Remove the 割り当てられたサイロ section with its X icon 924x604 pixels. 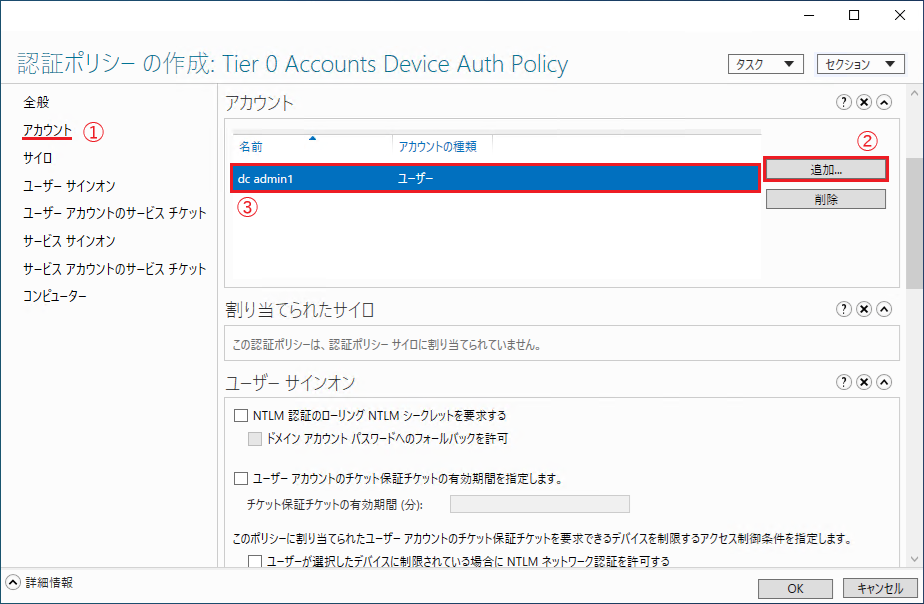(863, 309)
